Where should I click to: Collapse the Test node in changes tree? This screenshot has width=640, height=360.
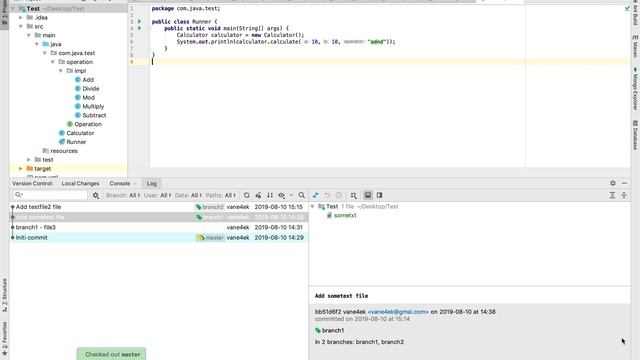pyautogui.click(x=313, y=207)
